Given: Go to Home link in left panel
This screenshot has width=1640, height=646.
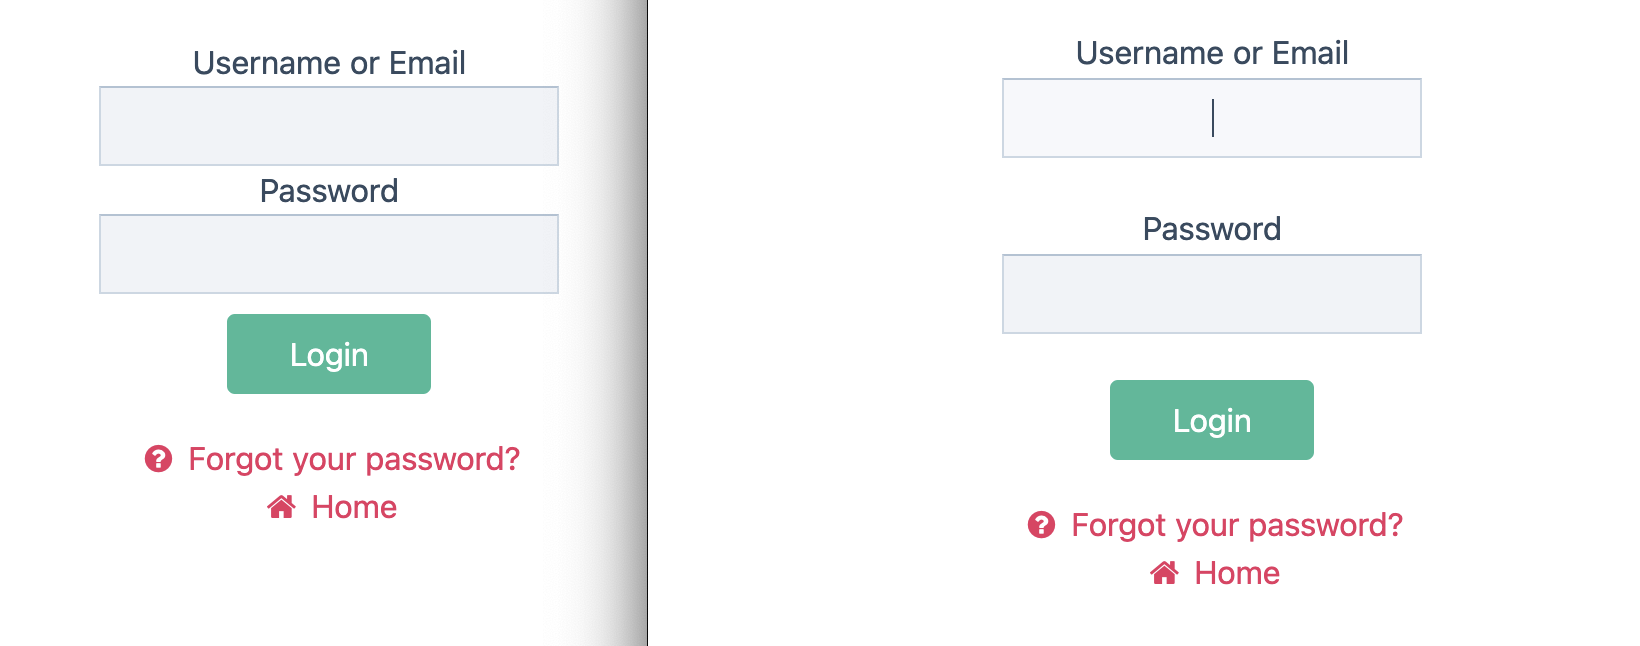Looking at the screenshot, I should pos(354,507).
